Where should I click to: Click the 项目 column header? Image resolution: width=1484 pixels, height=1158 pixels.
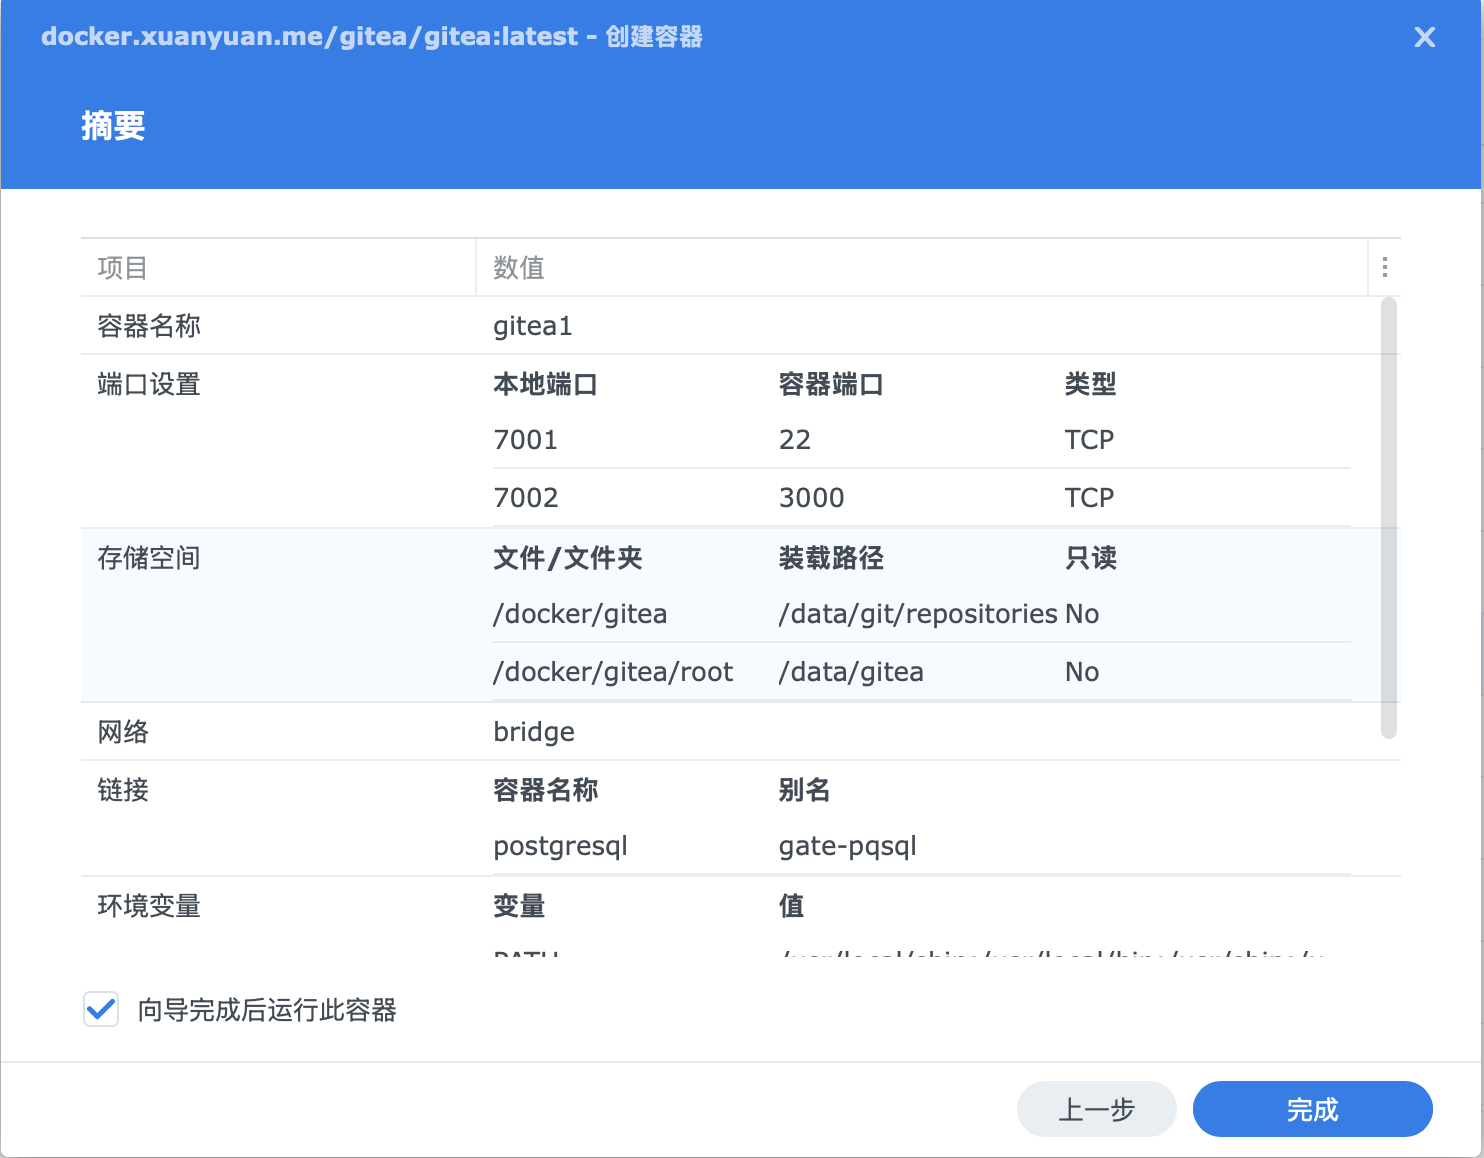[123, 268]
